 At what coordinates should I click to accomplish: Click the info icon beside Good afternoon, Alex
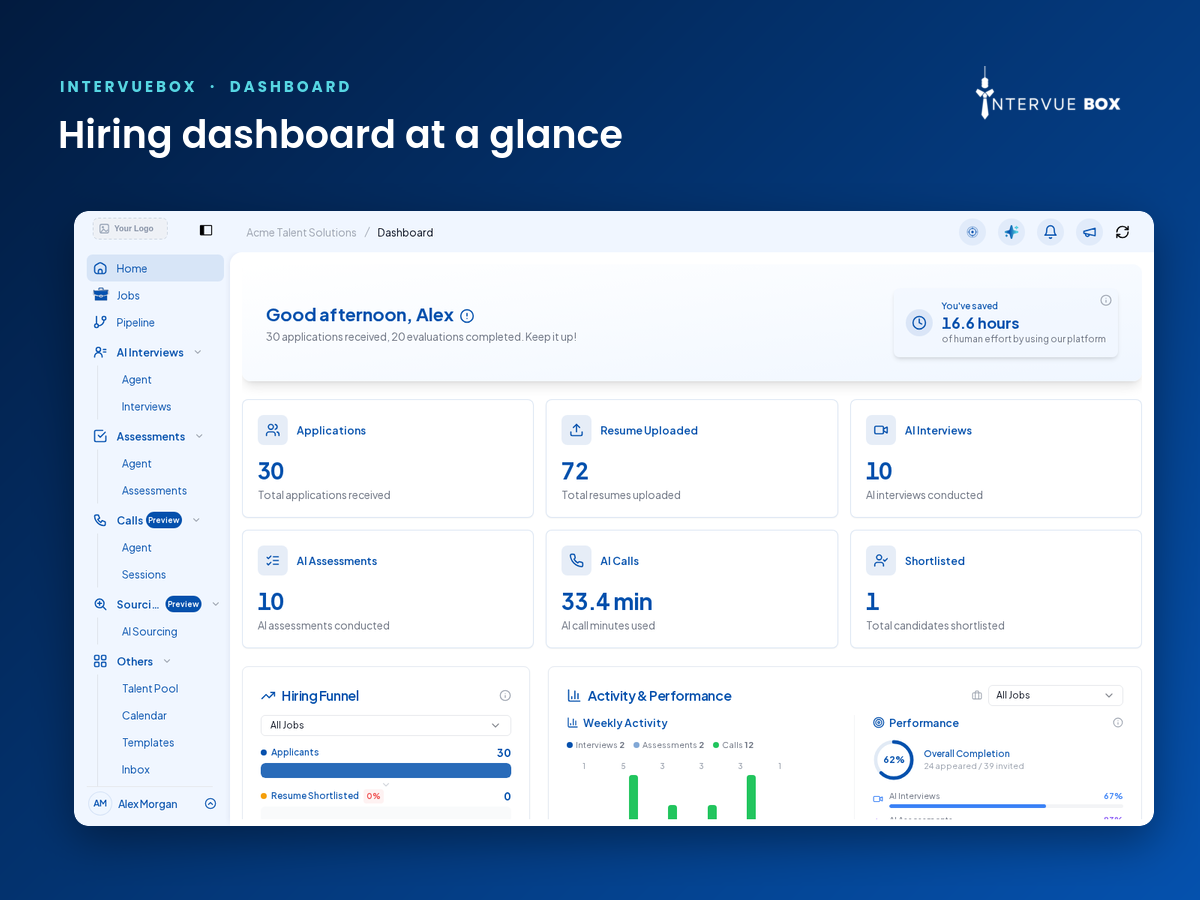click(467, 316)
